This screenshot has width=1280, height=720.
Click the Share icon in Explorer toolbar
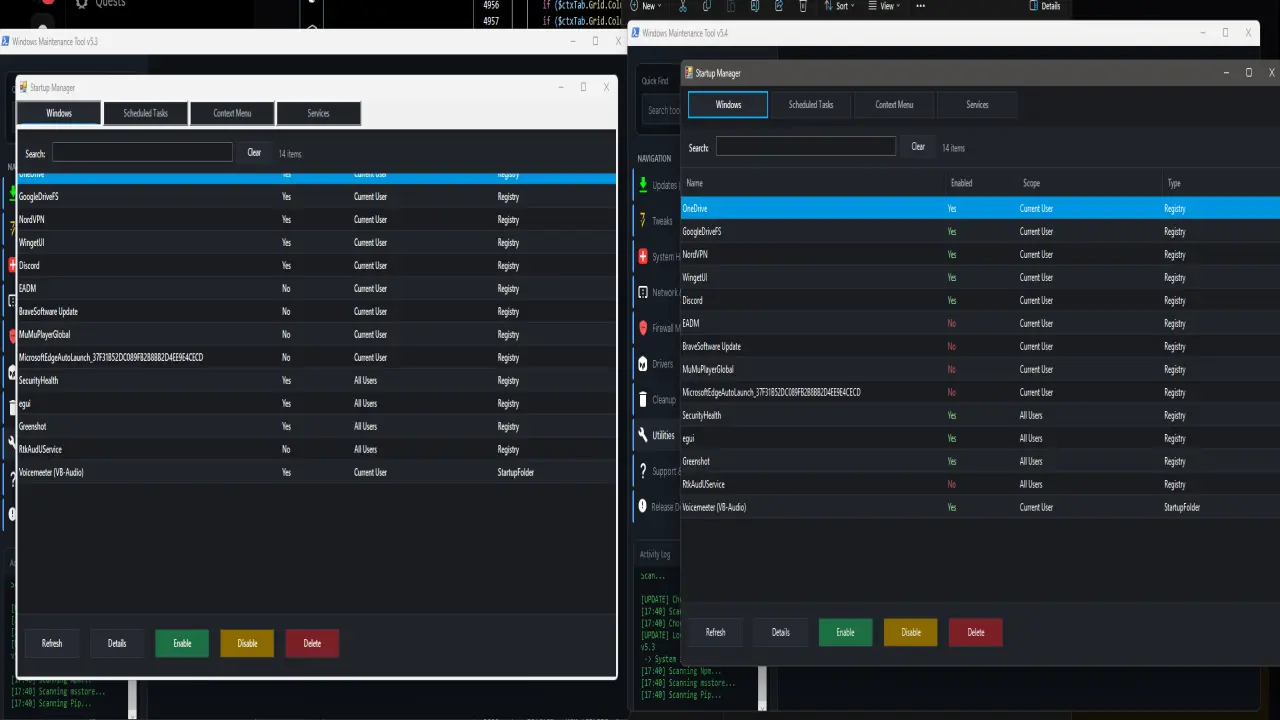pyautogui.click(x=778, y=6)
